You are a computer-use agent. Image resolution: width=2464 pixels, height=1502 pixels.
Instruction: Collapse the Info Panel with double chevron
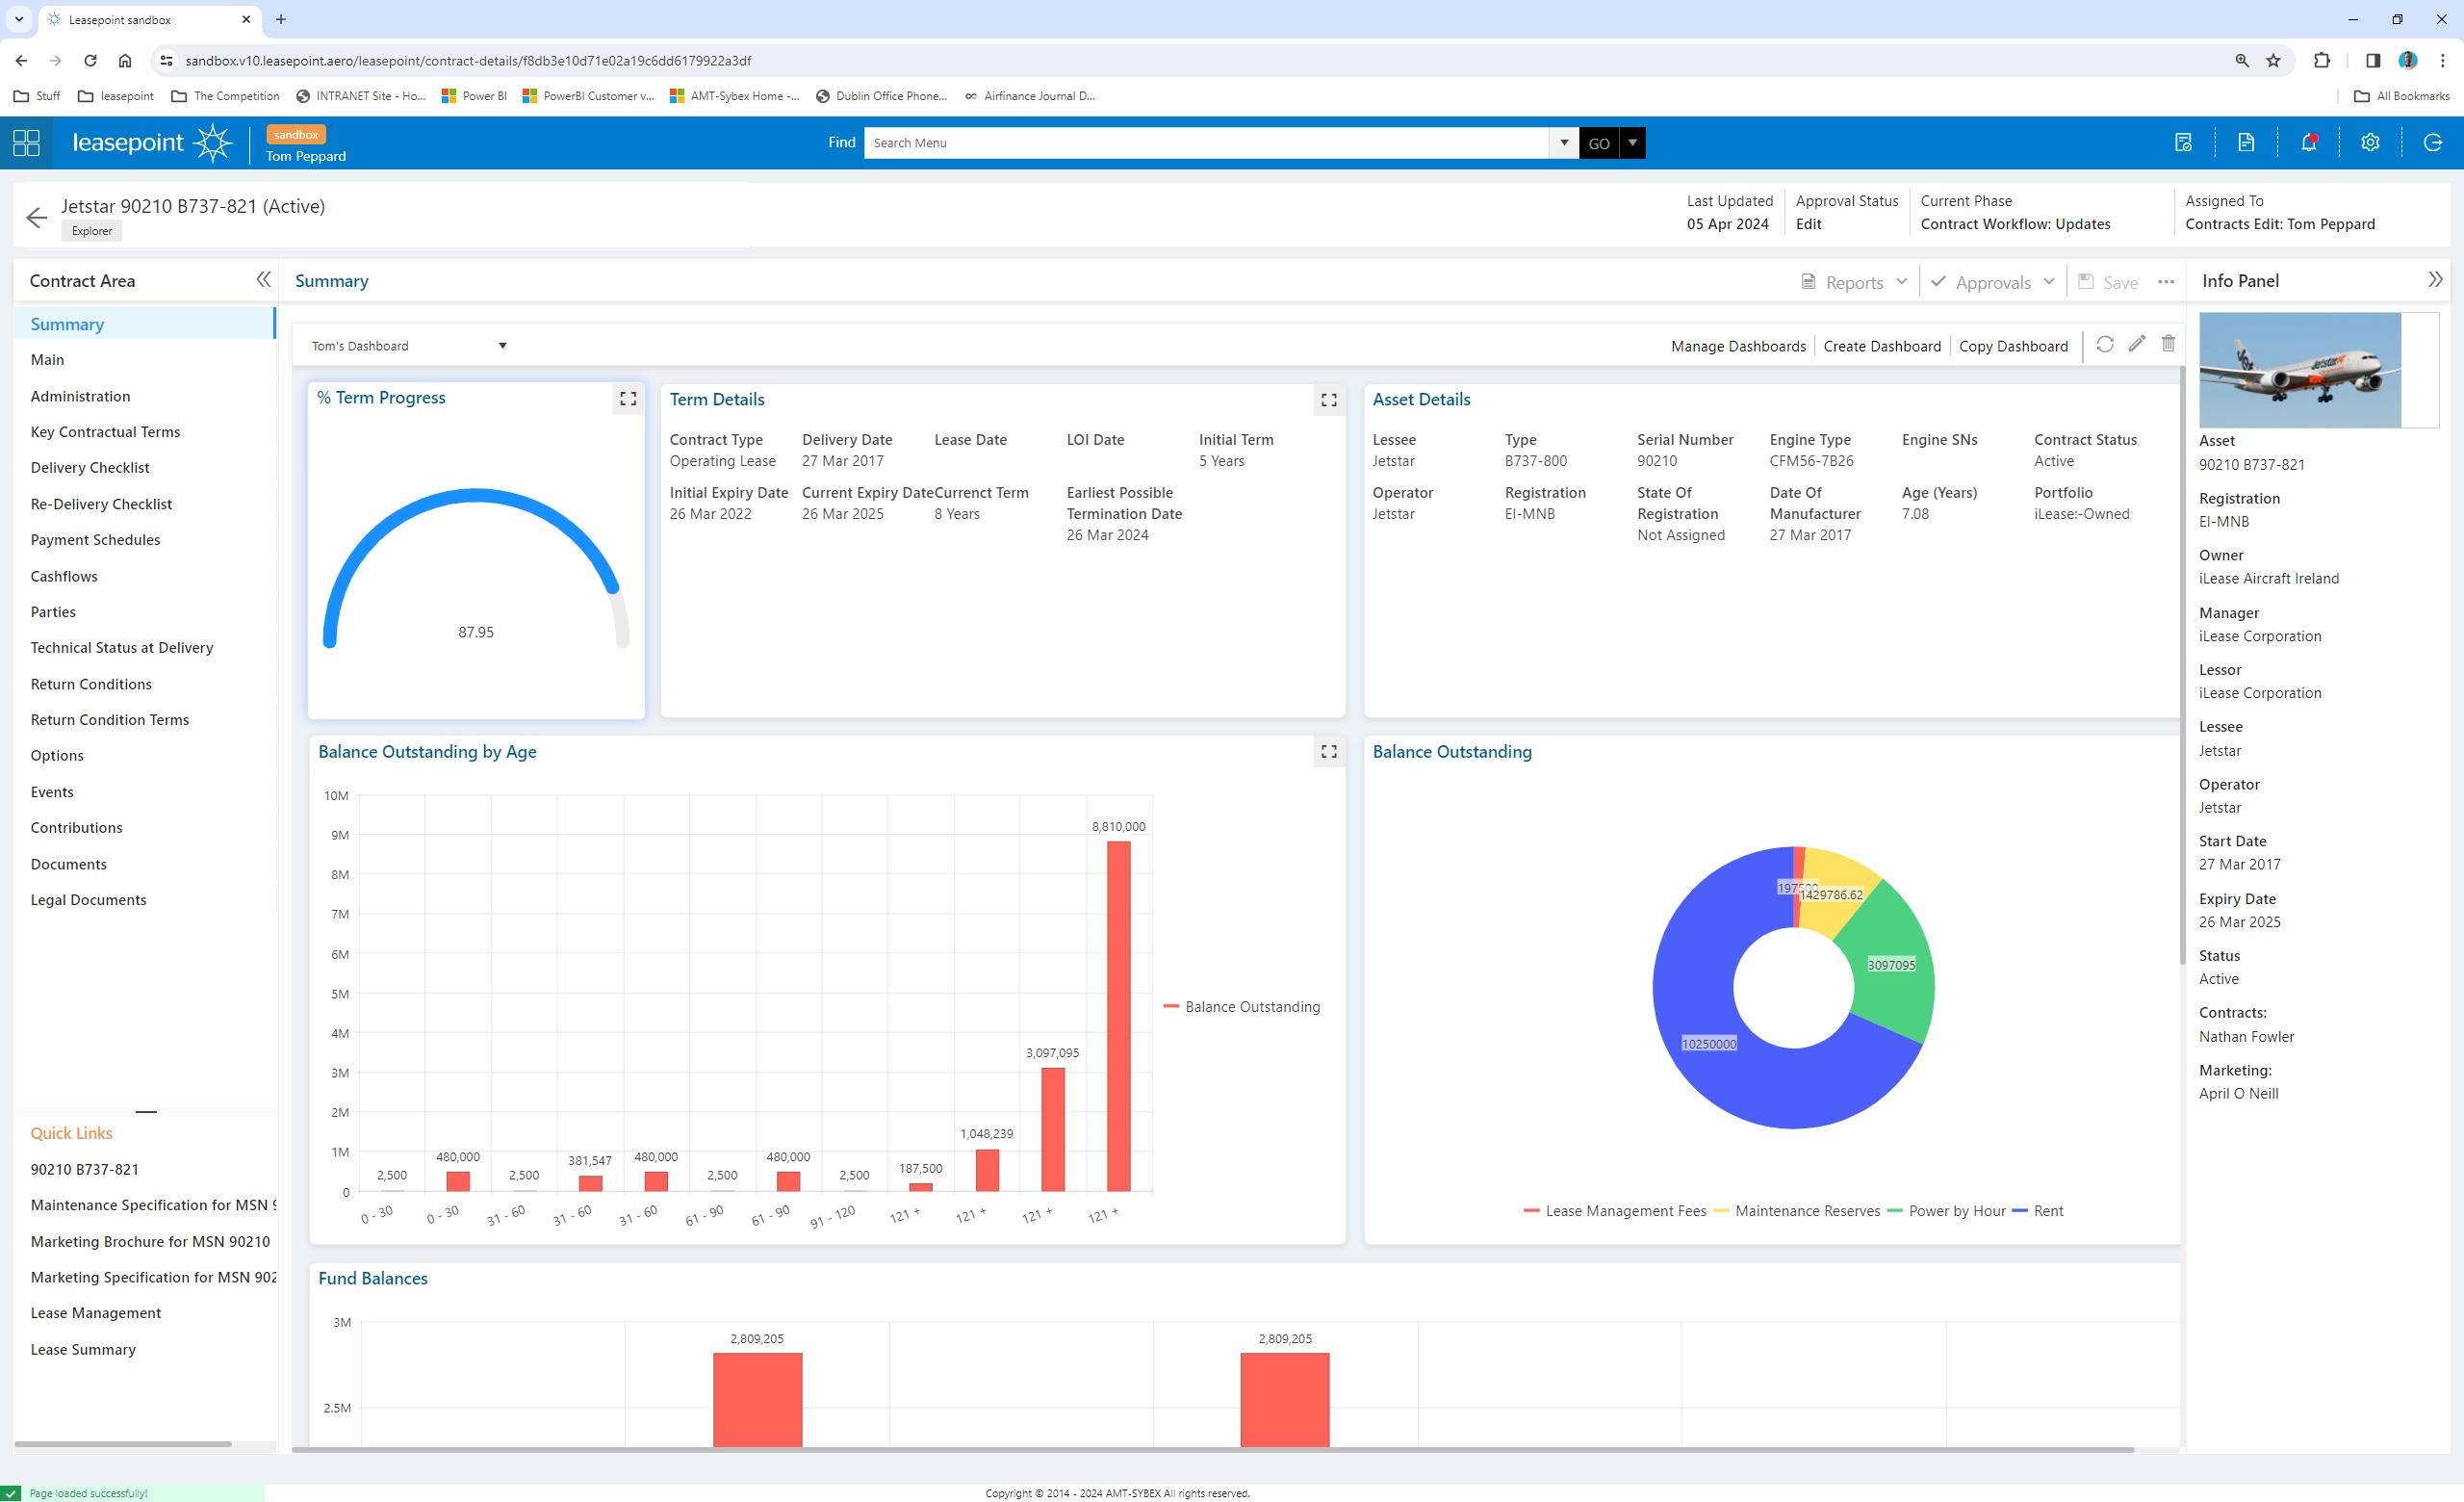pyautogui.click(x=2435, y=280)
